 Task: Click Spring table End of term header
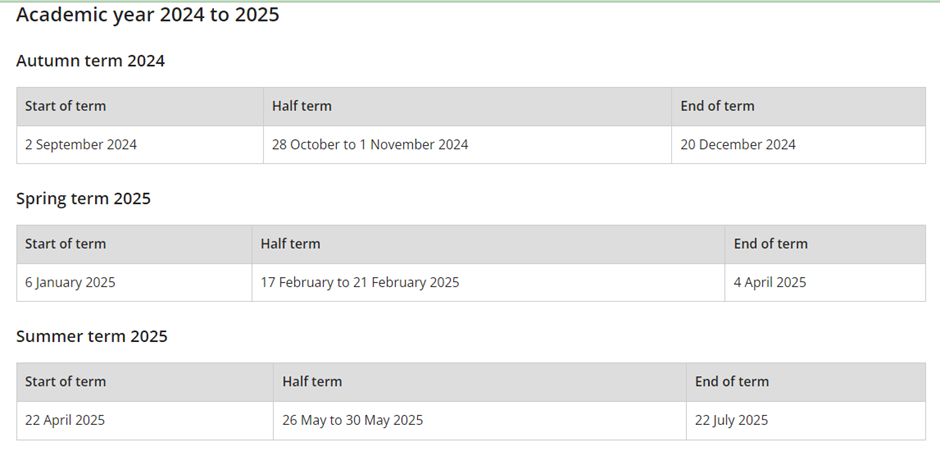click(x=825, y=244)
